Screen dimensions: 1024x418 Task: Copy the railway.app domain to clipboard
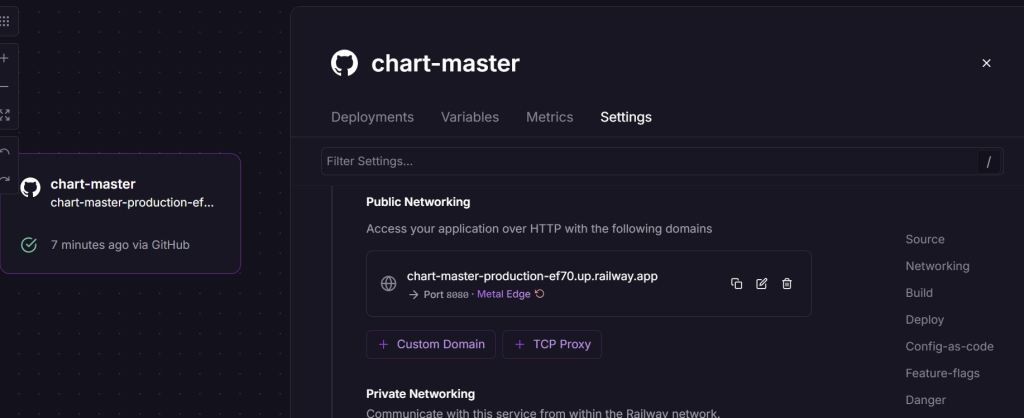point(737,284)
